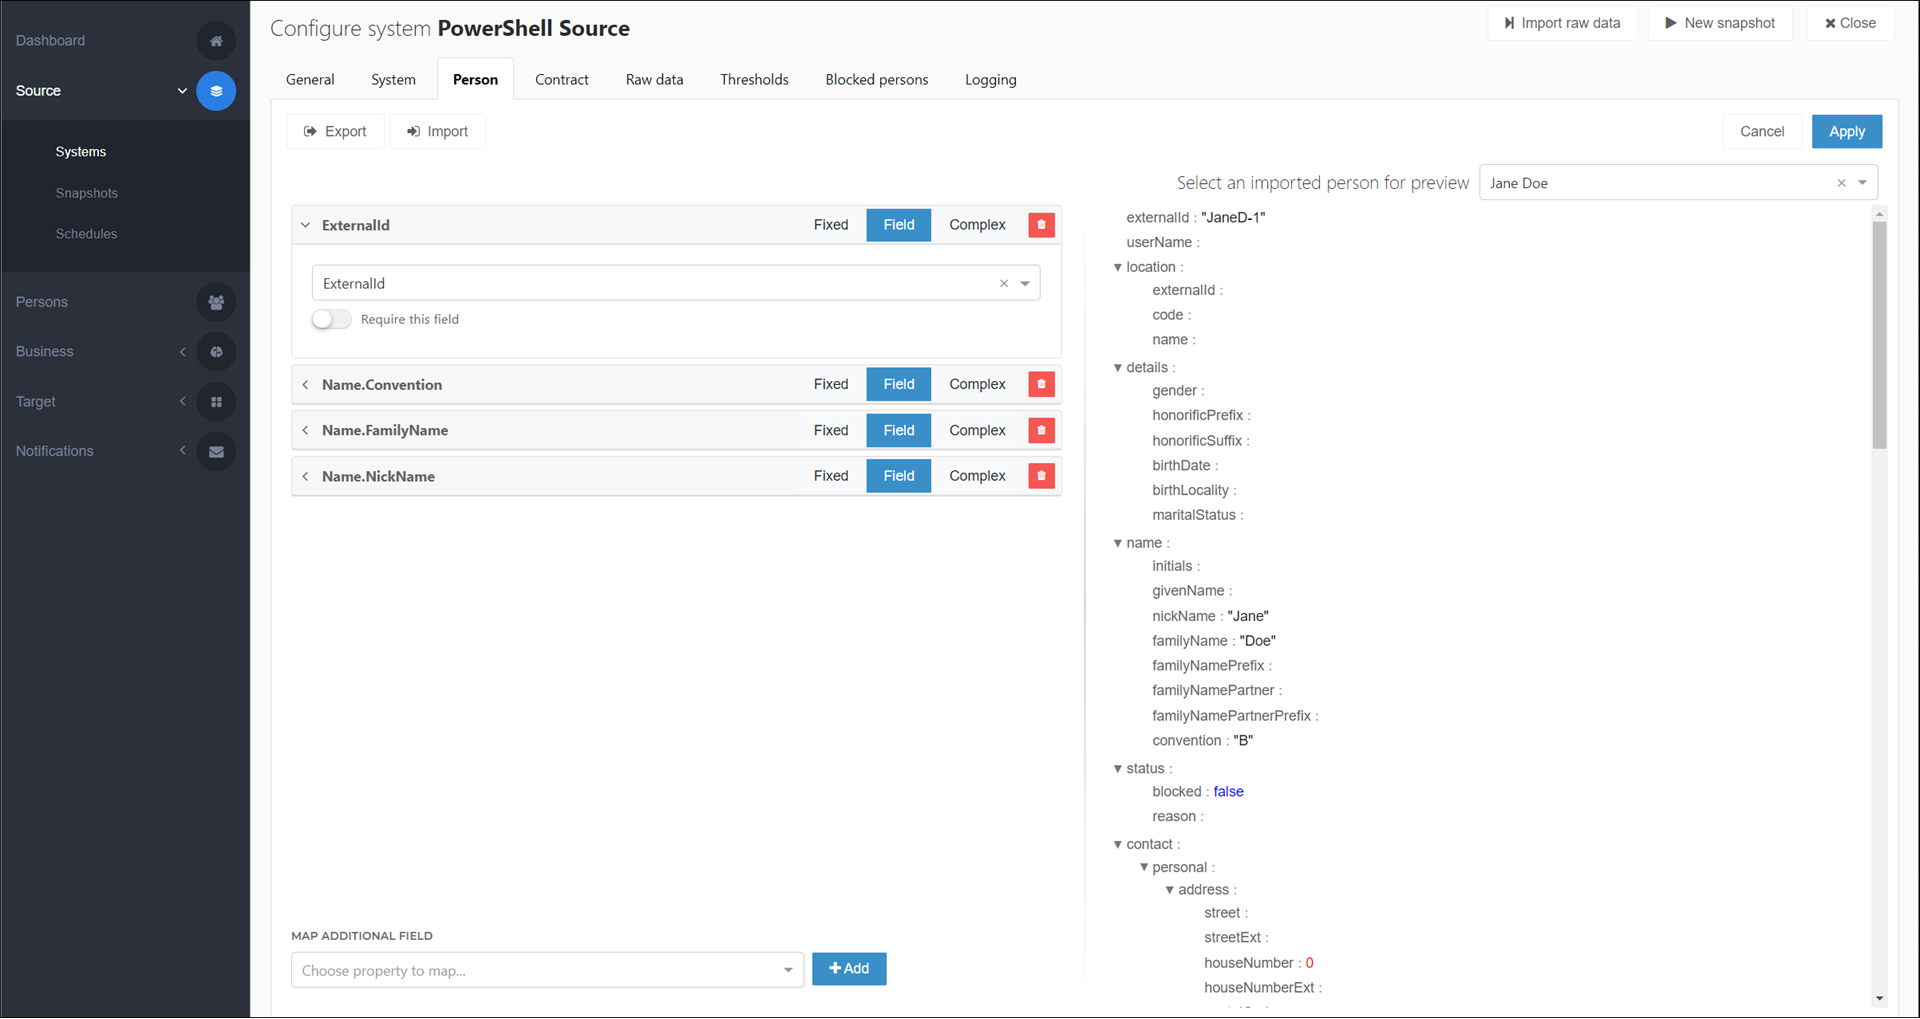Click the Target grid icon

coord(216,402)
